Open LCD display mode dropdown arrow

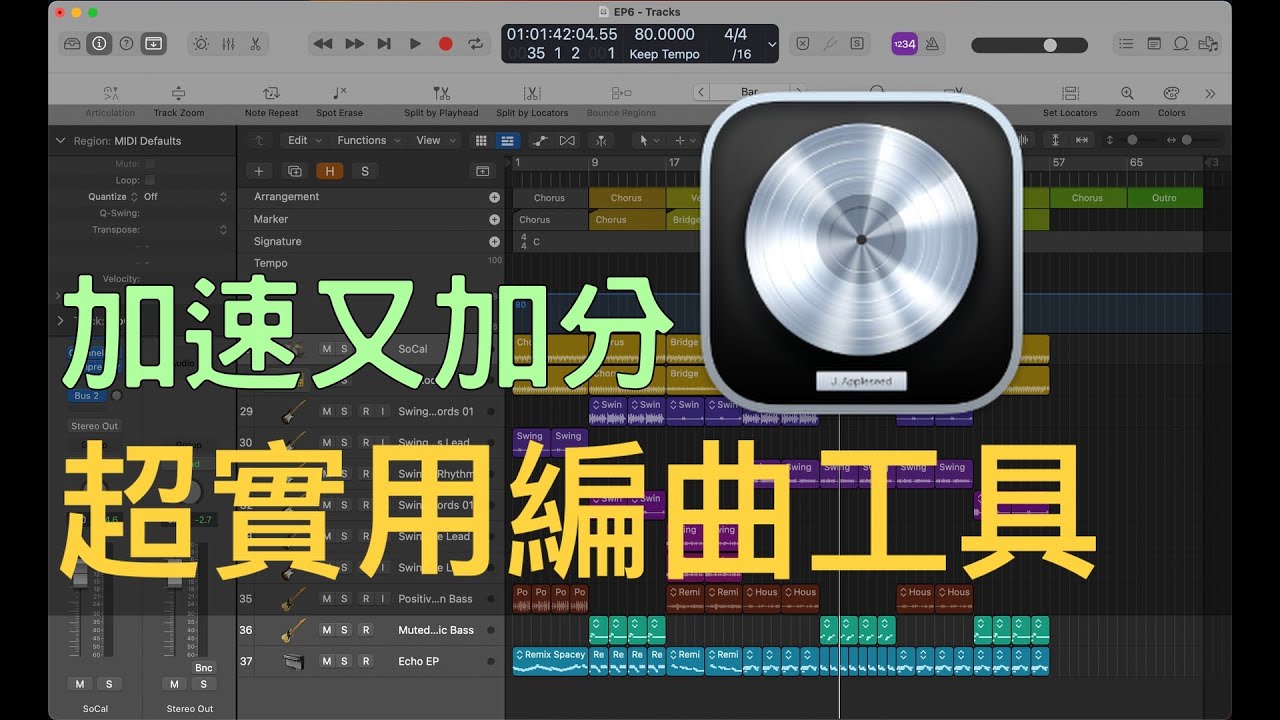coord(771,45)
